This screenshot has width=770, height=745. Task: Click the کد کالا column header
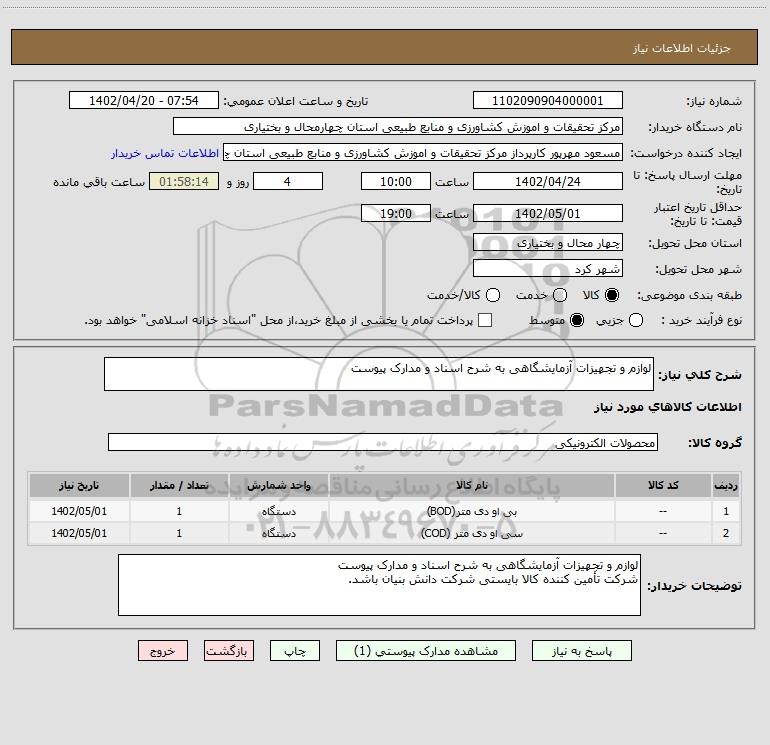coord(663,485)
